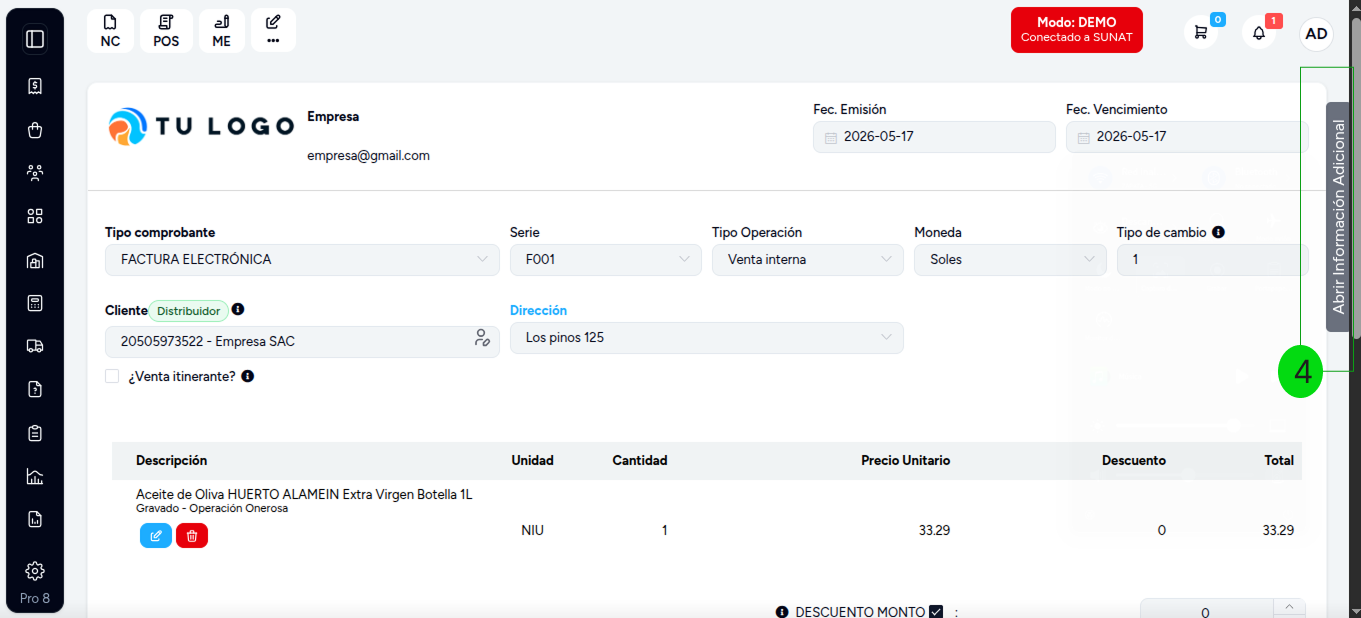Open the shopping cart icon

[1201, 32]
